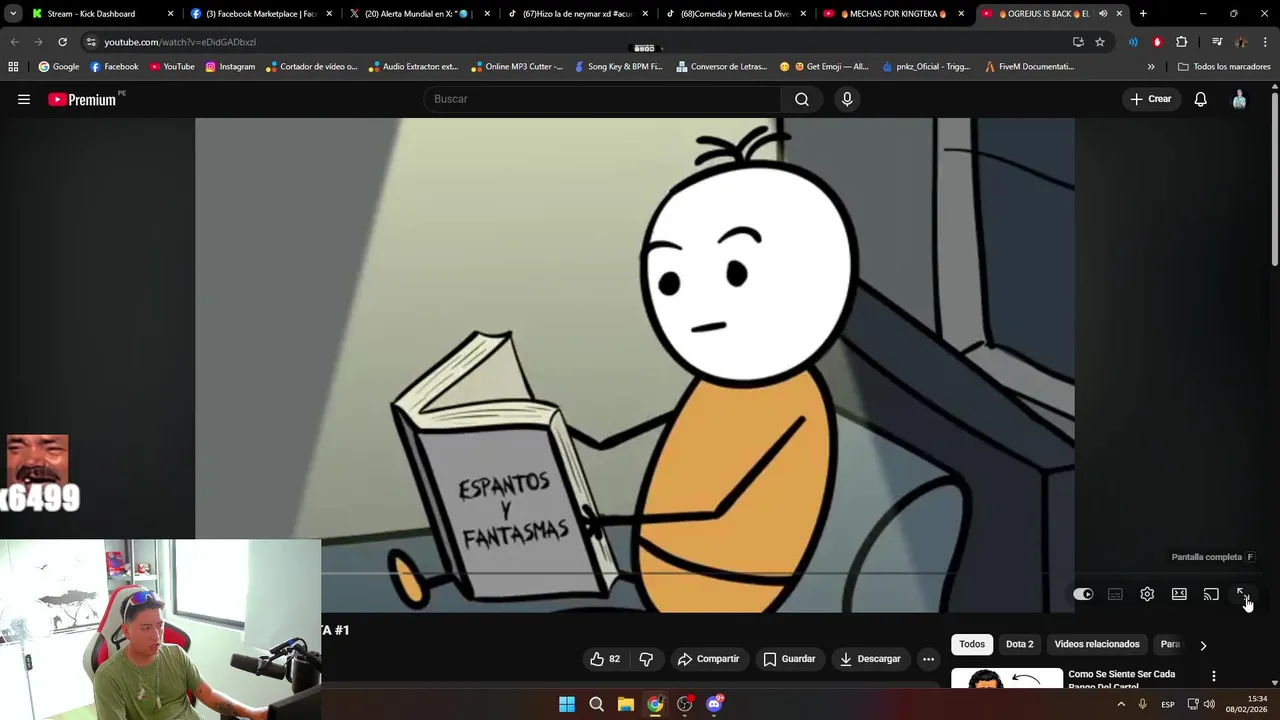The width and height of the screenshot is (1280, 720).
Task: Switch to 'Hizo la de neymar' tab
Action: tap(578, 14)
